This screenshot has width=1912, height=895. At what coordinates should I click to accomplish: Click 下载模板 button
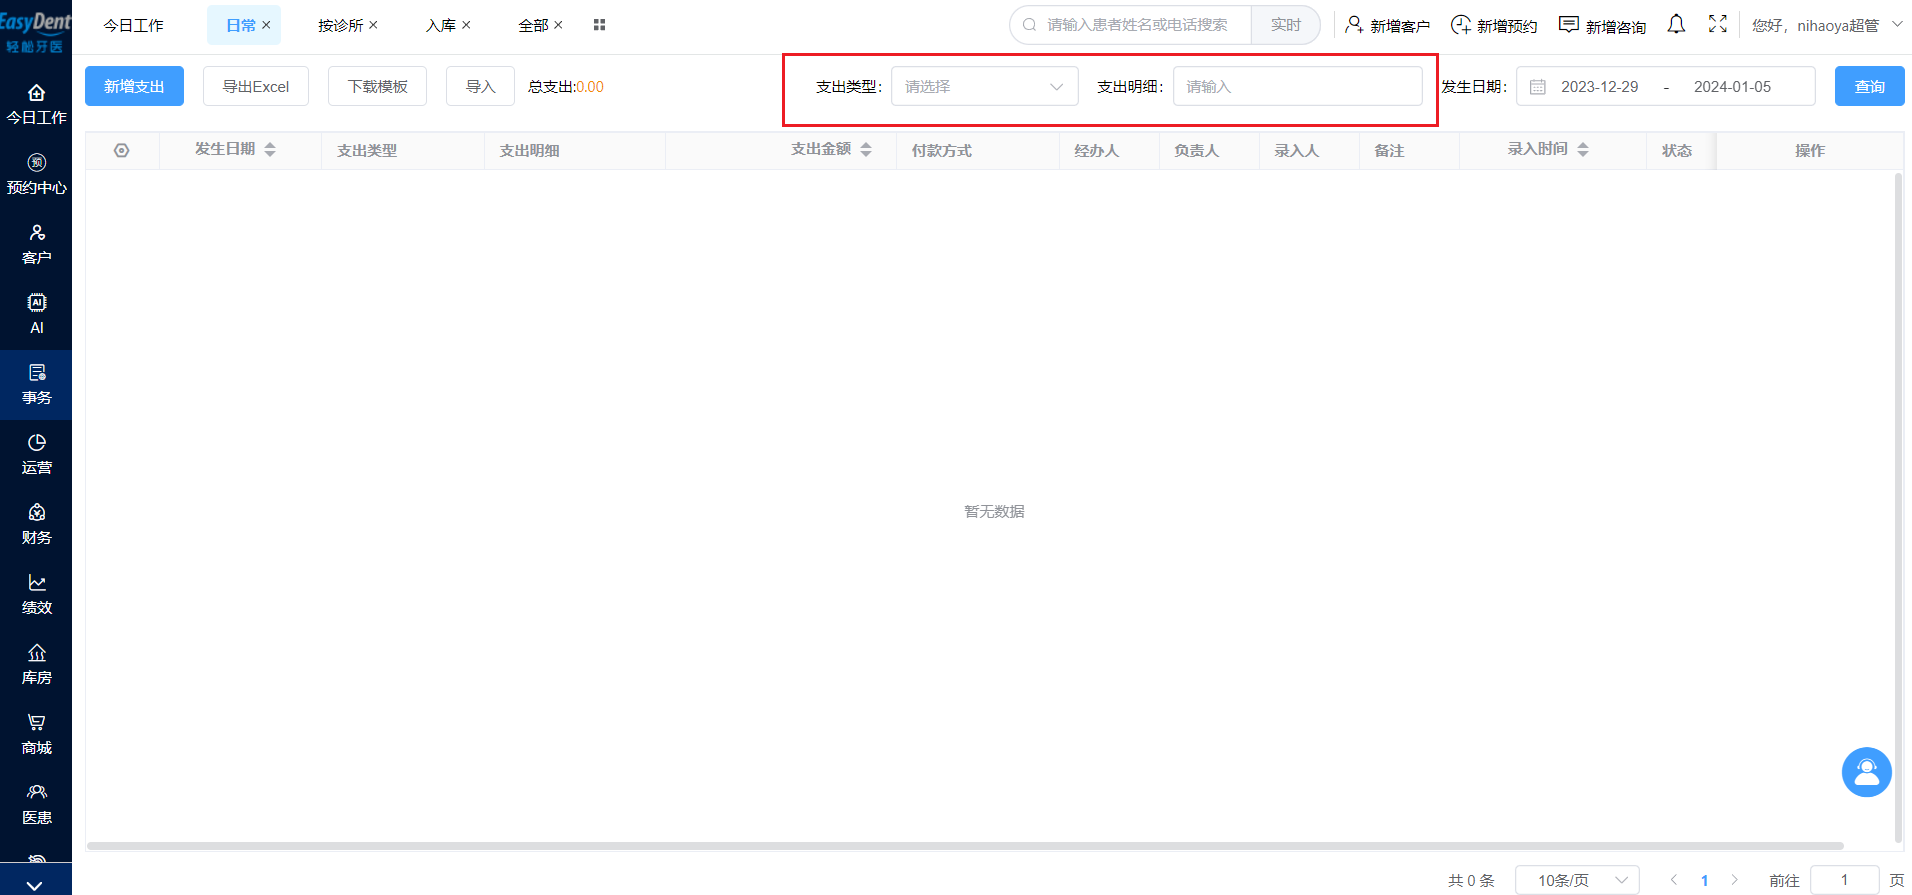click(x=378, y=86)
